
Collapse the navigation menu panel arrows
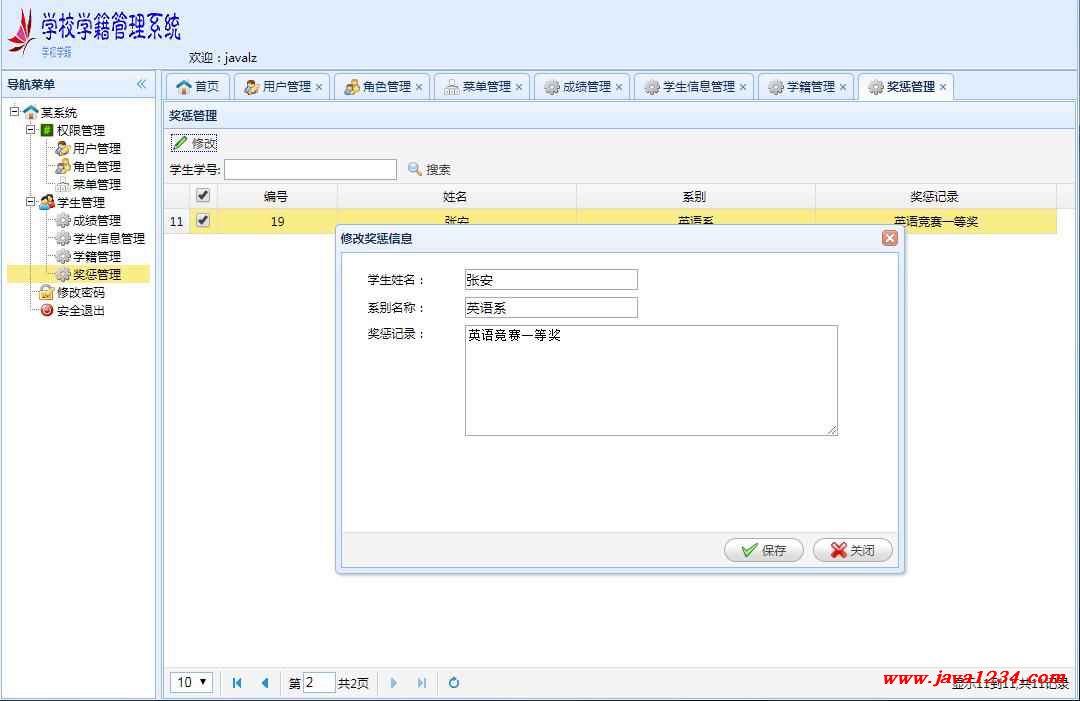141,84
